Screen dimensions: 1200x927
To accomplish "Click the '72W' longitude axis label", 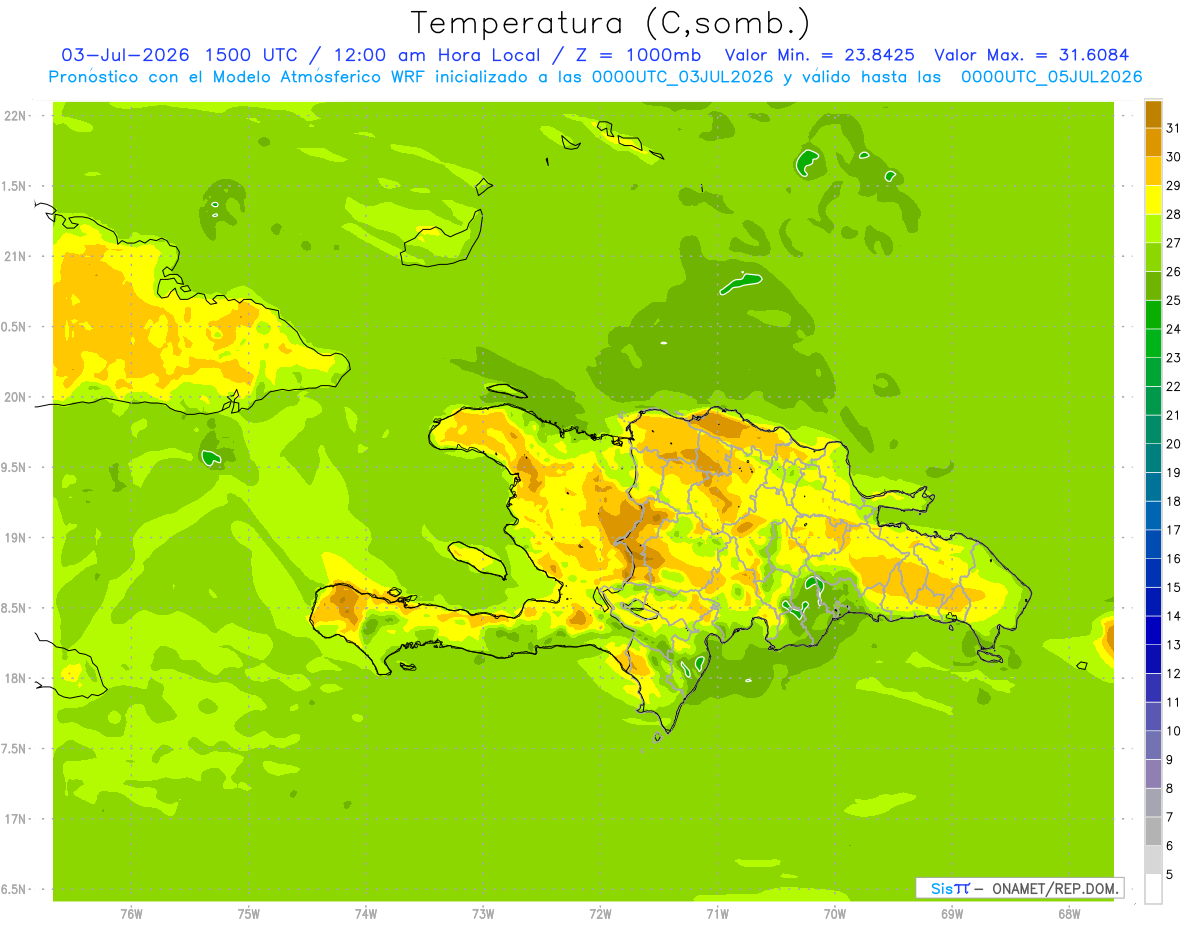I will [x=600, y=914].
